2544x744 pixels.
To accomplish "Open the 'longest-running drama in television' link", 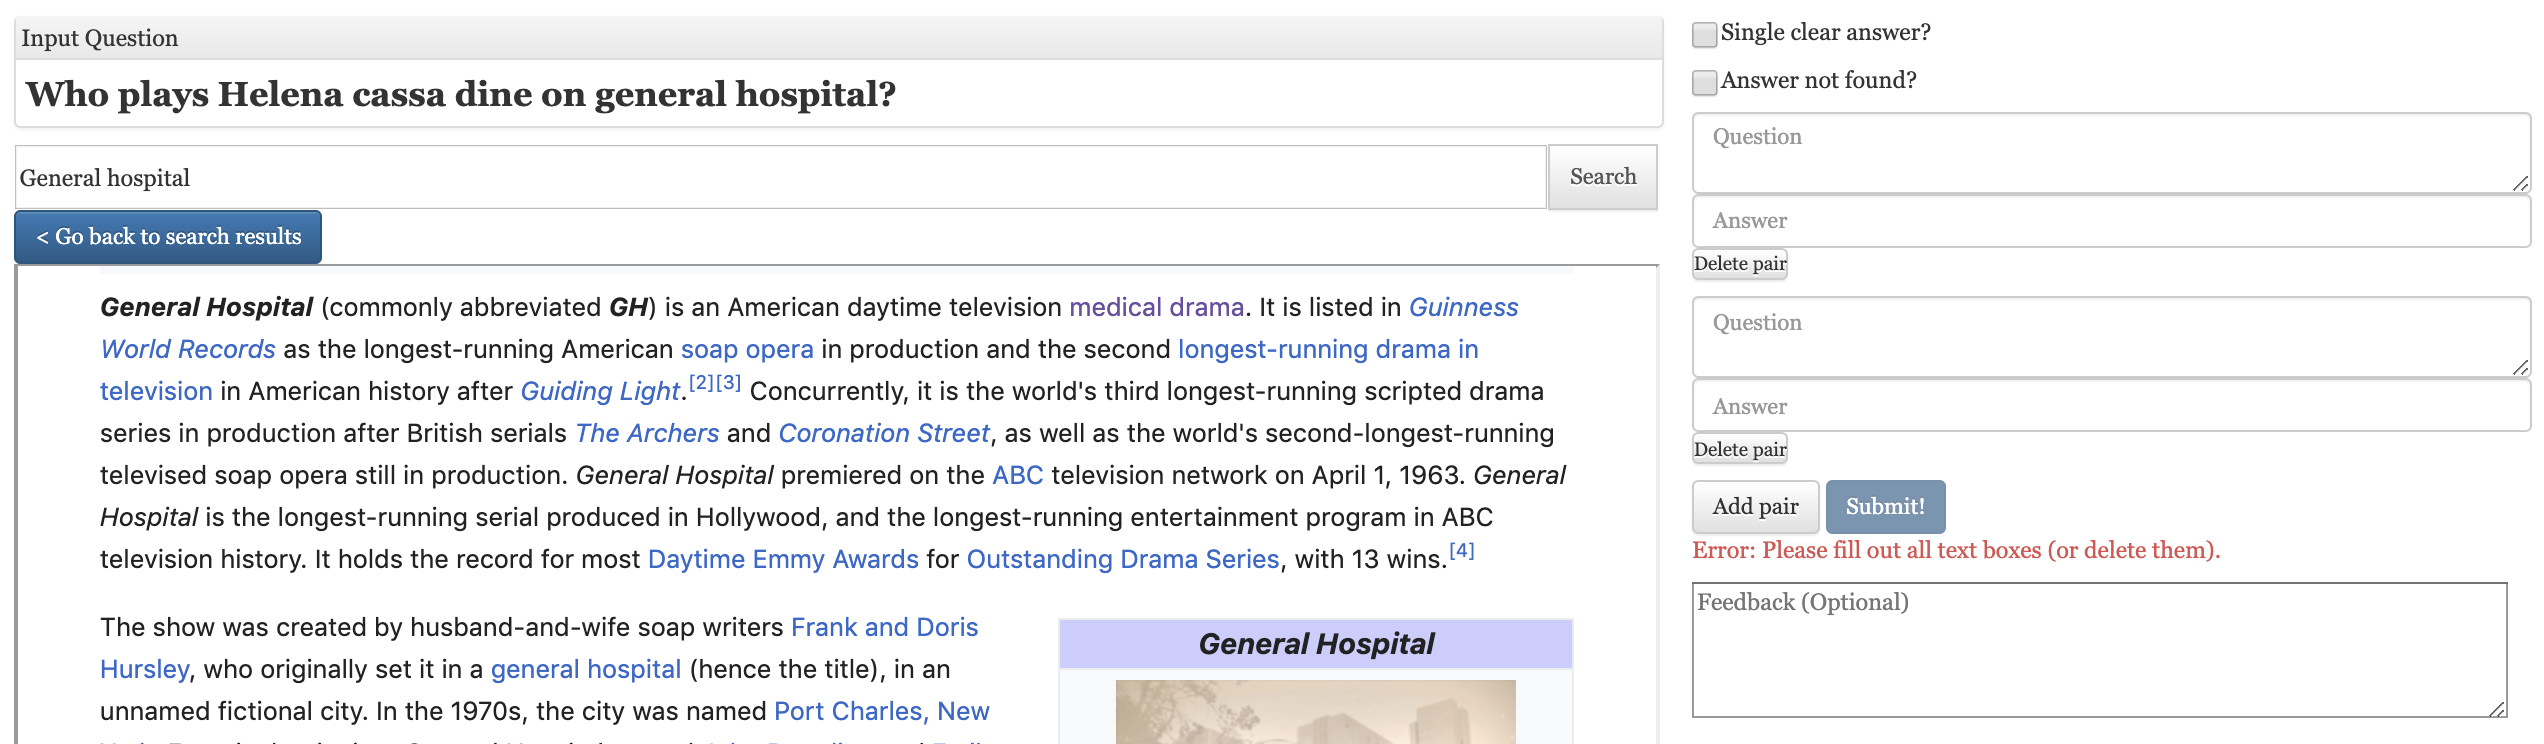I will [x=1327, y=349].
